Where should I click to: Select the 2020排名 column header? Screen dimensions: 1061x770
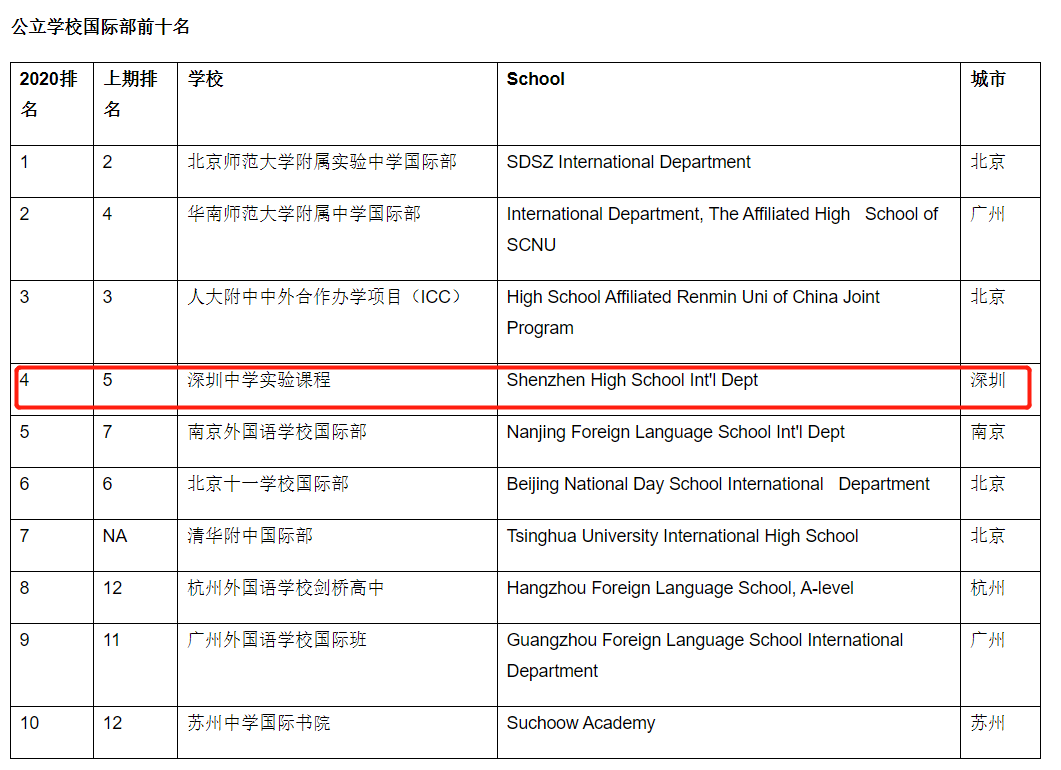click(49, 94)
